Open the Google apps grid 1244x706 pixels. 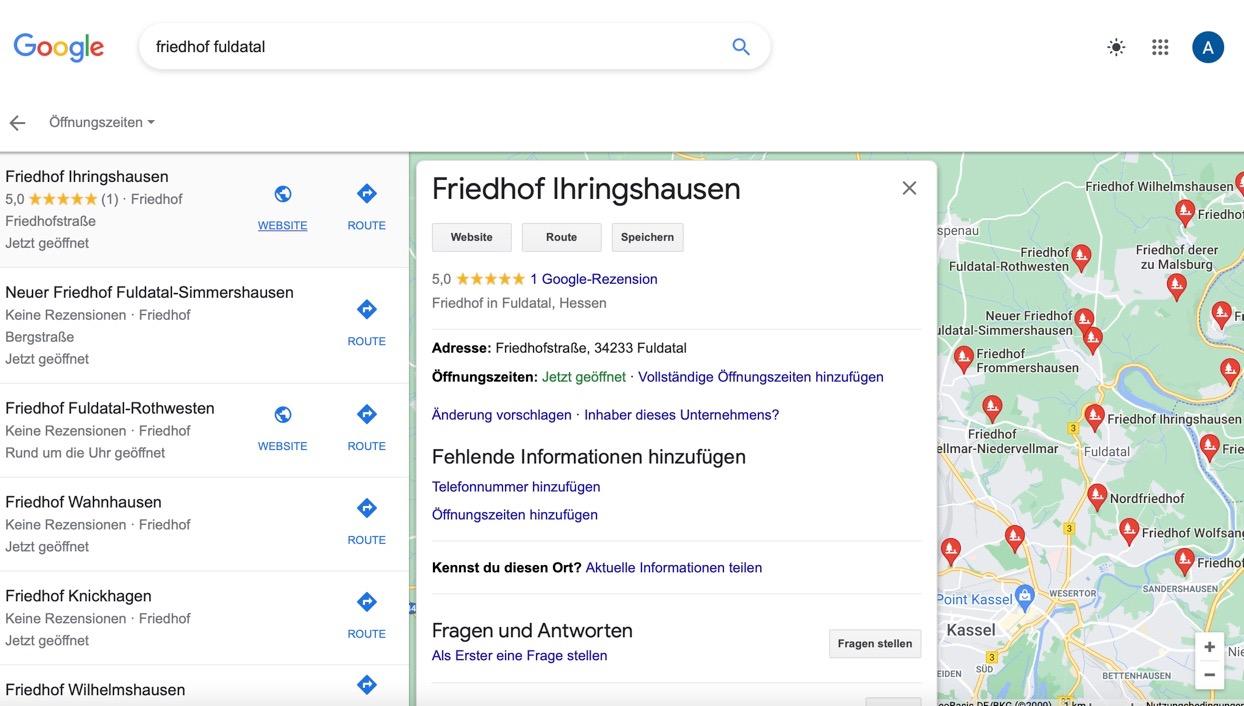coord(1160,47)
